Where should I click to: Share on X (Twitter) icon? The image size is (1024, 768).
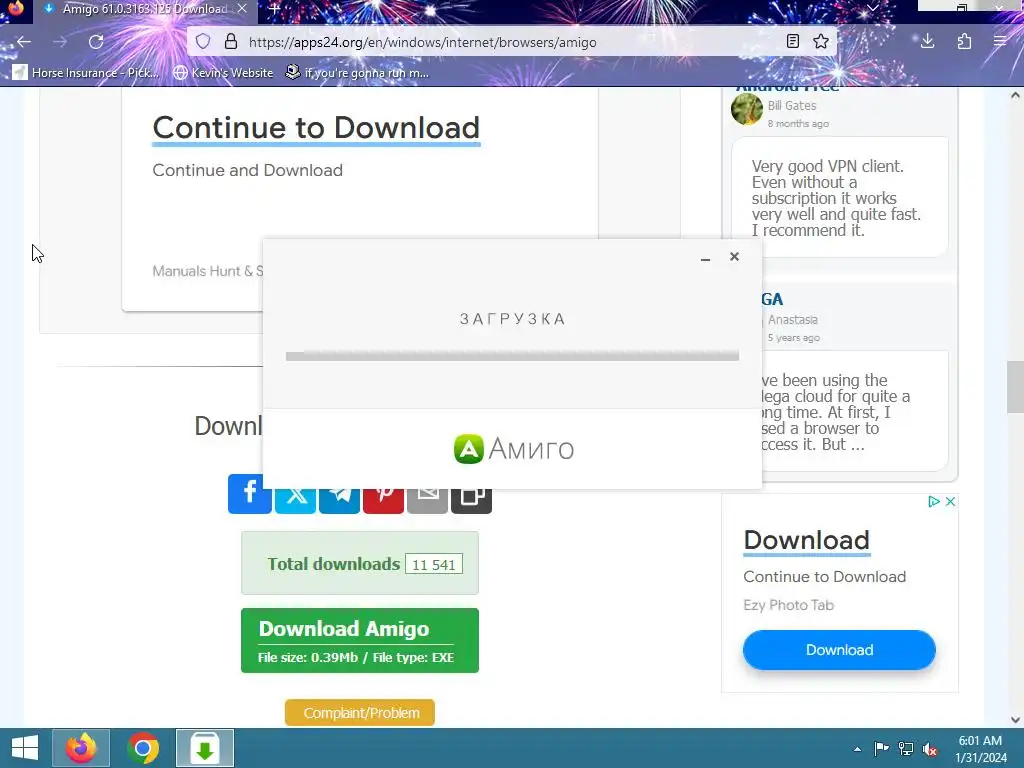pyautogui.click(x=295, y=500)
